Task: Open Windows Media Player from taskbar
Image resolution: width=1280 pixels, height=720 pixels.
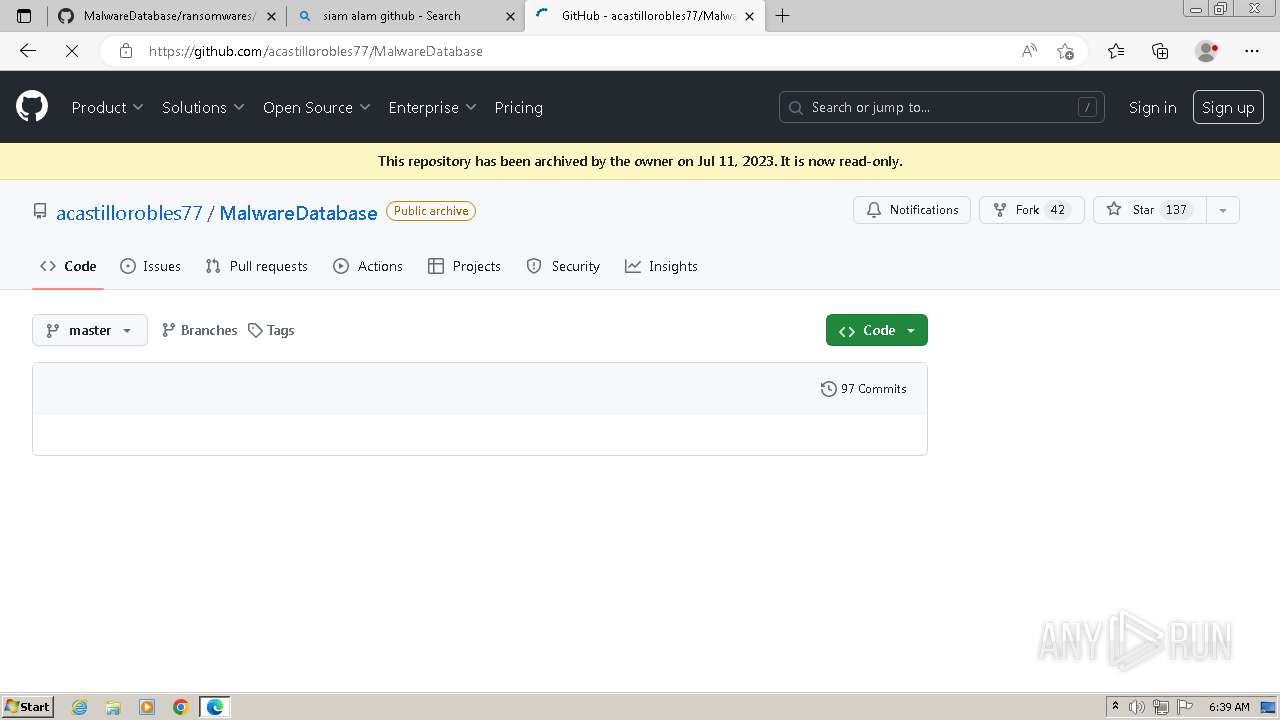Action: pos(147,707)
